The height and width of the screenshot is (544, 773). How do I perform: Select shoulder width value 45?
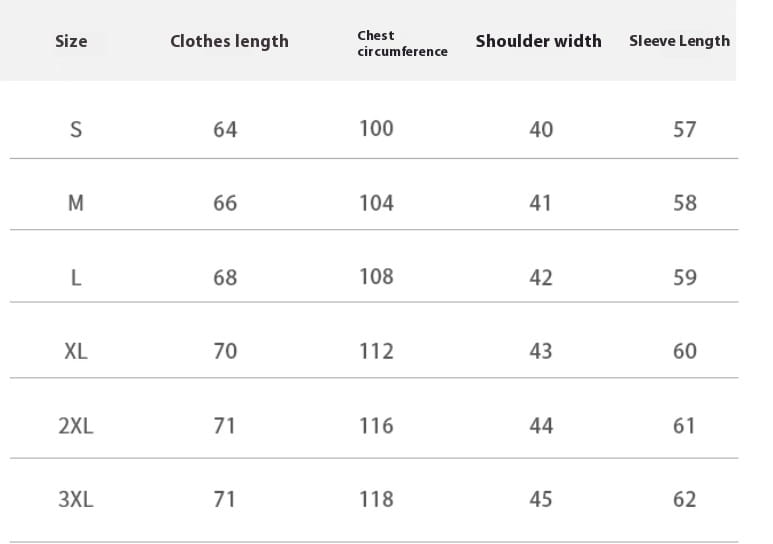(x=541, y=500)
